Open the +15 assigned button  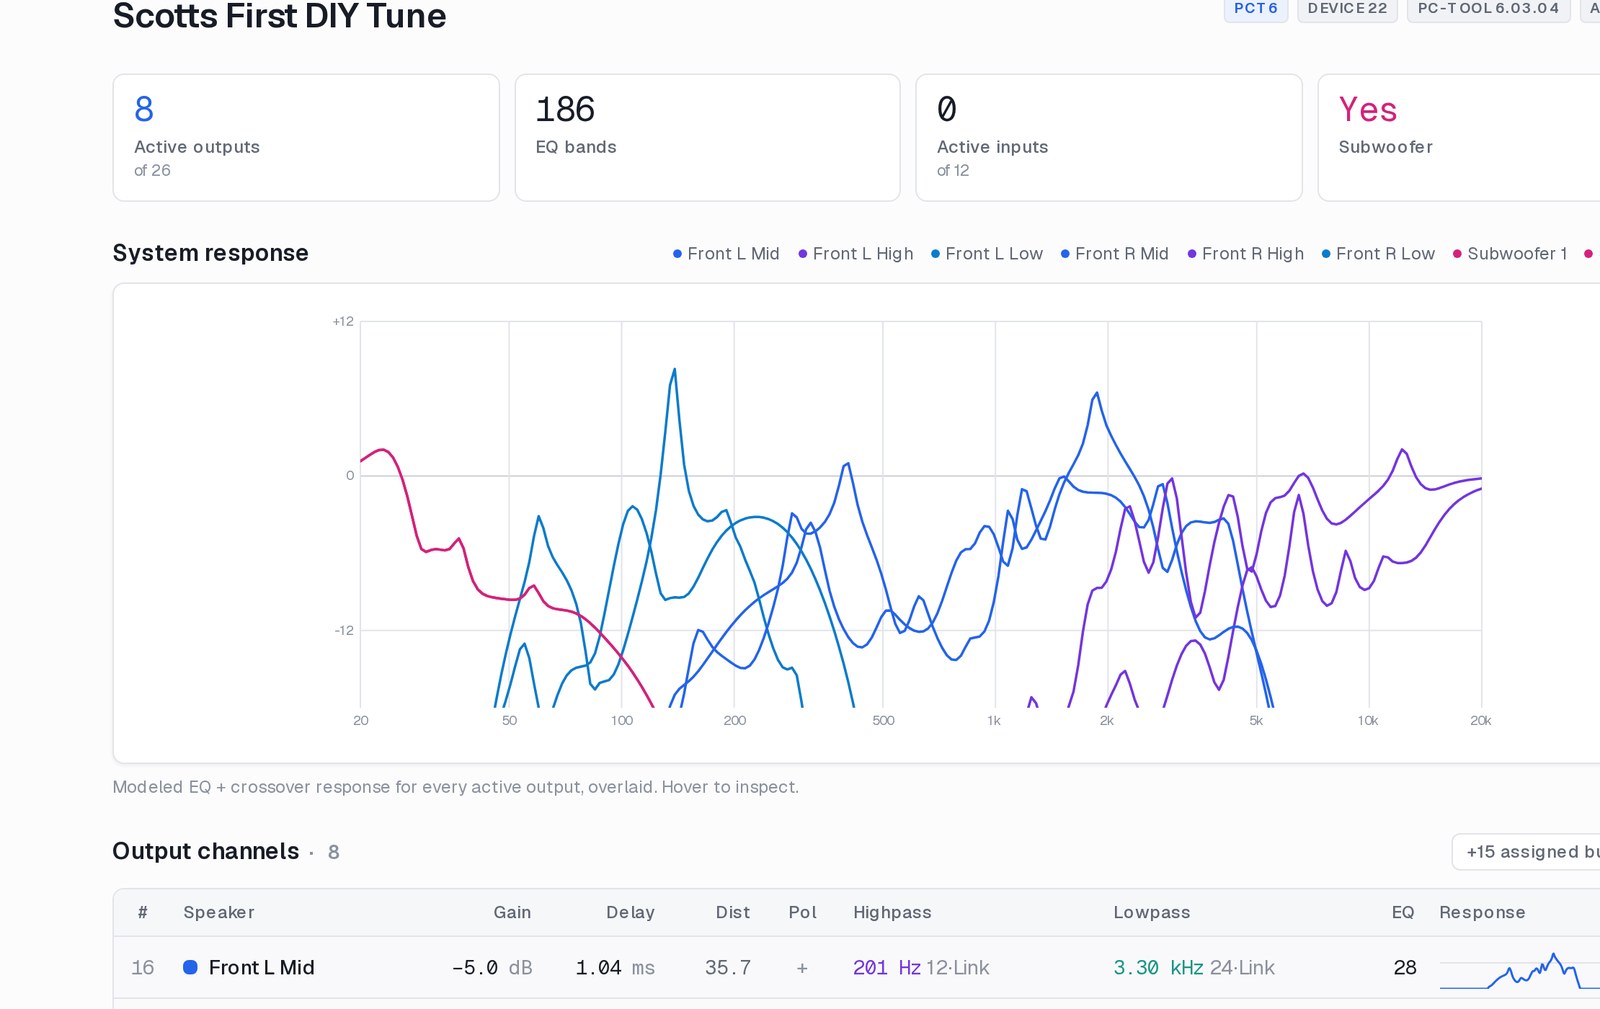pos(1526,852)
